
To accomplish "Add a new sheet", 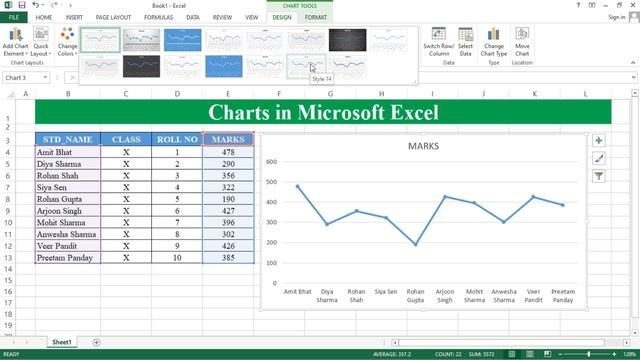I will 96,342.
